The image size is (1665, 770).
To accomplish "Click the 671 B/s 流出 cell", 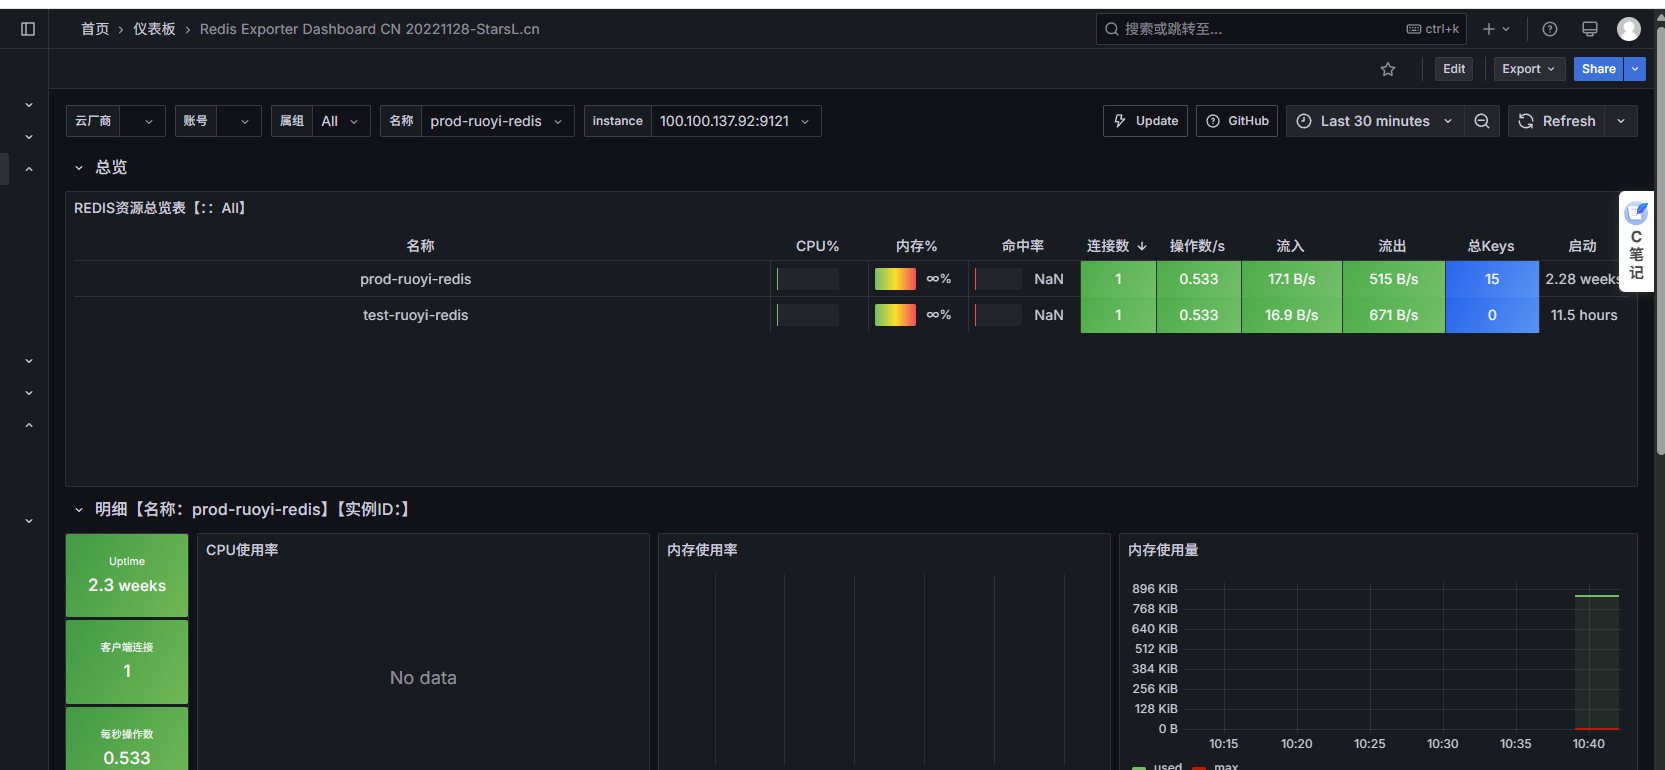I will click(1393, 315).
